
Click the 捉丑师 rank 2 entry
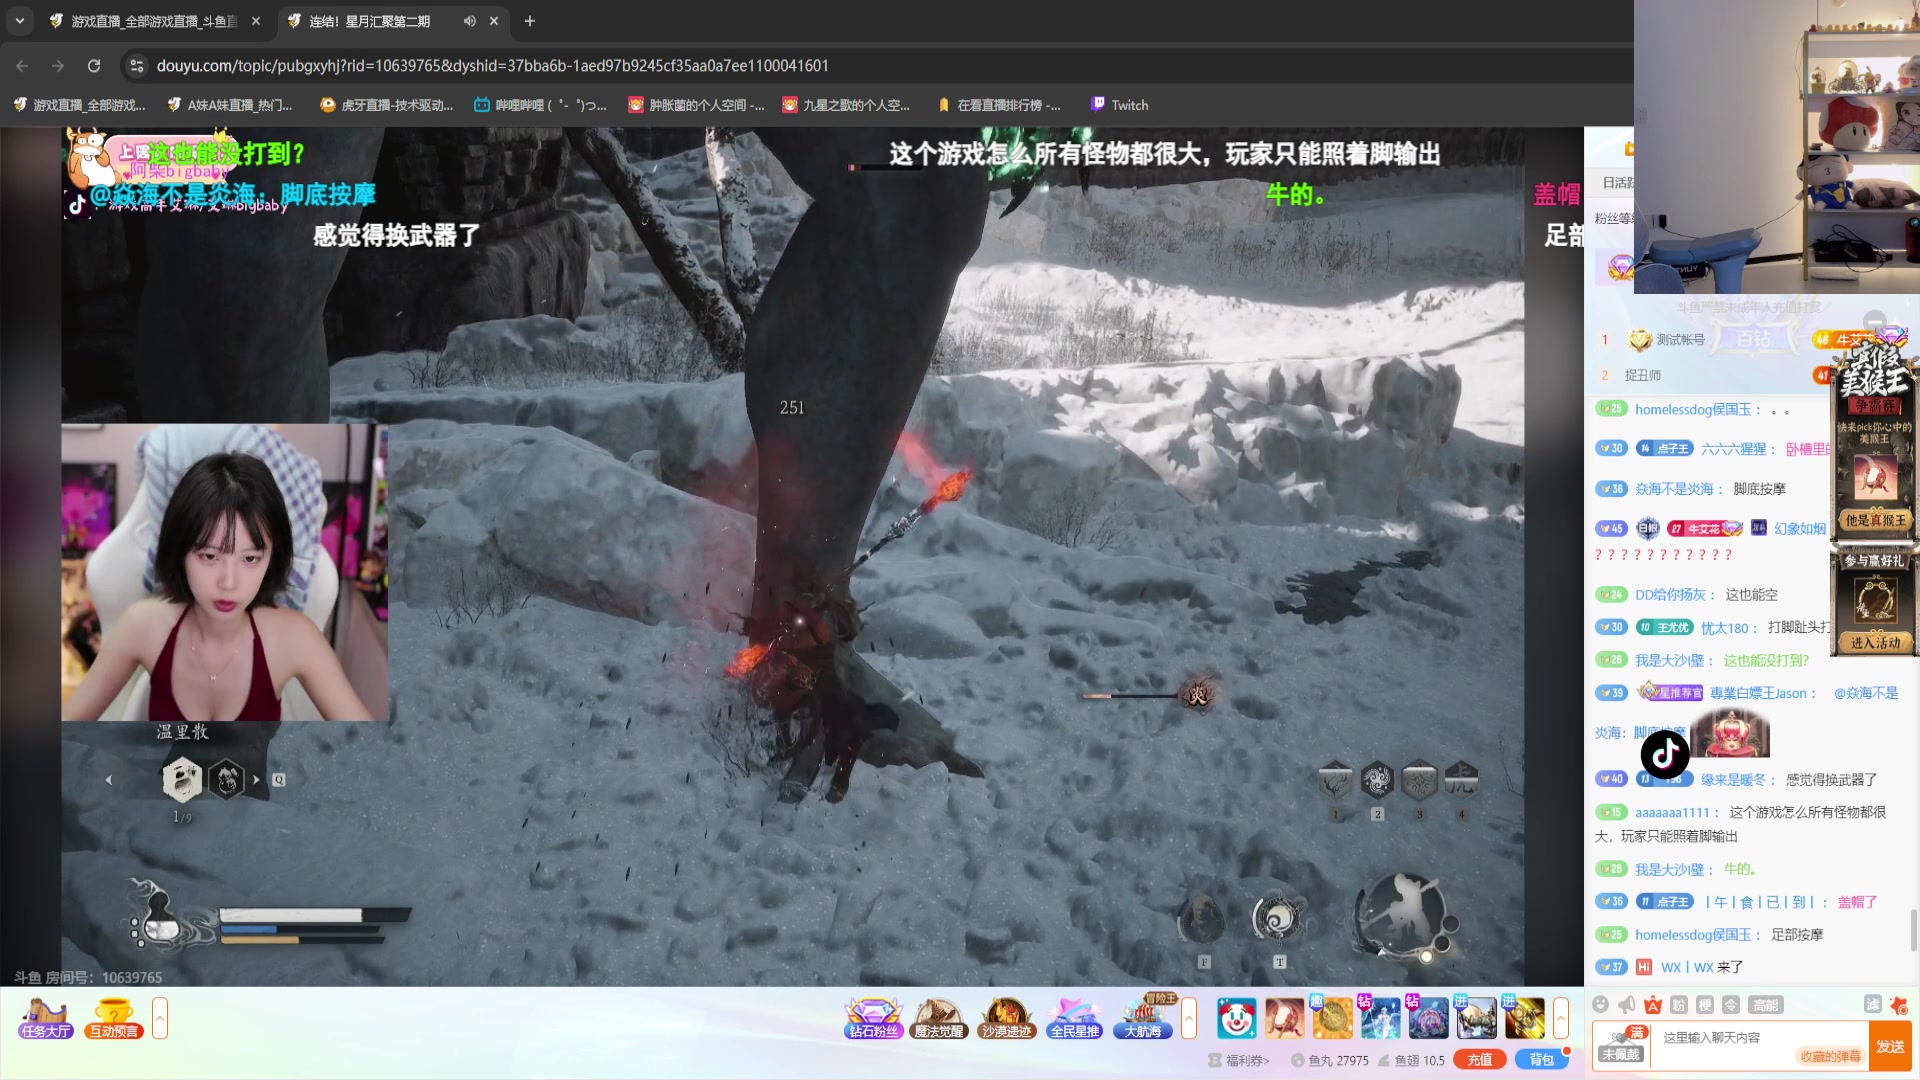click(1642, 375)
